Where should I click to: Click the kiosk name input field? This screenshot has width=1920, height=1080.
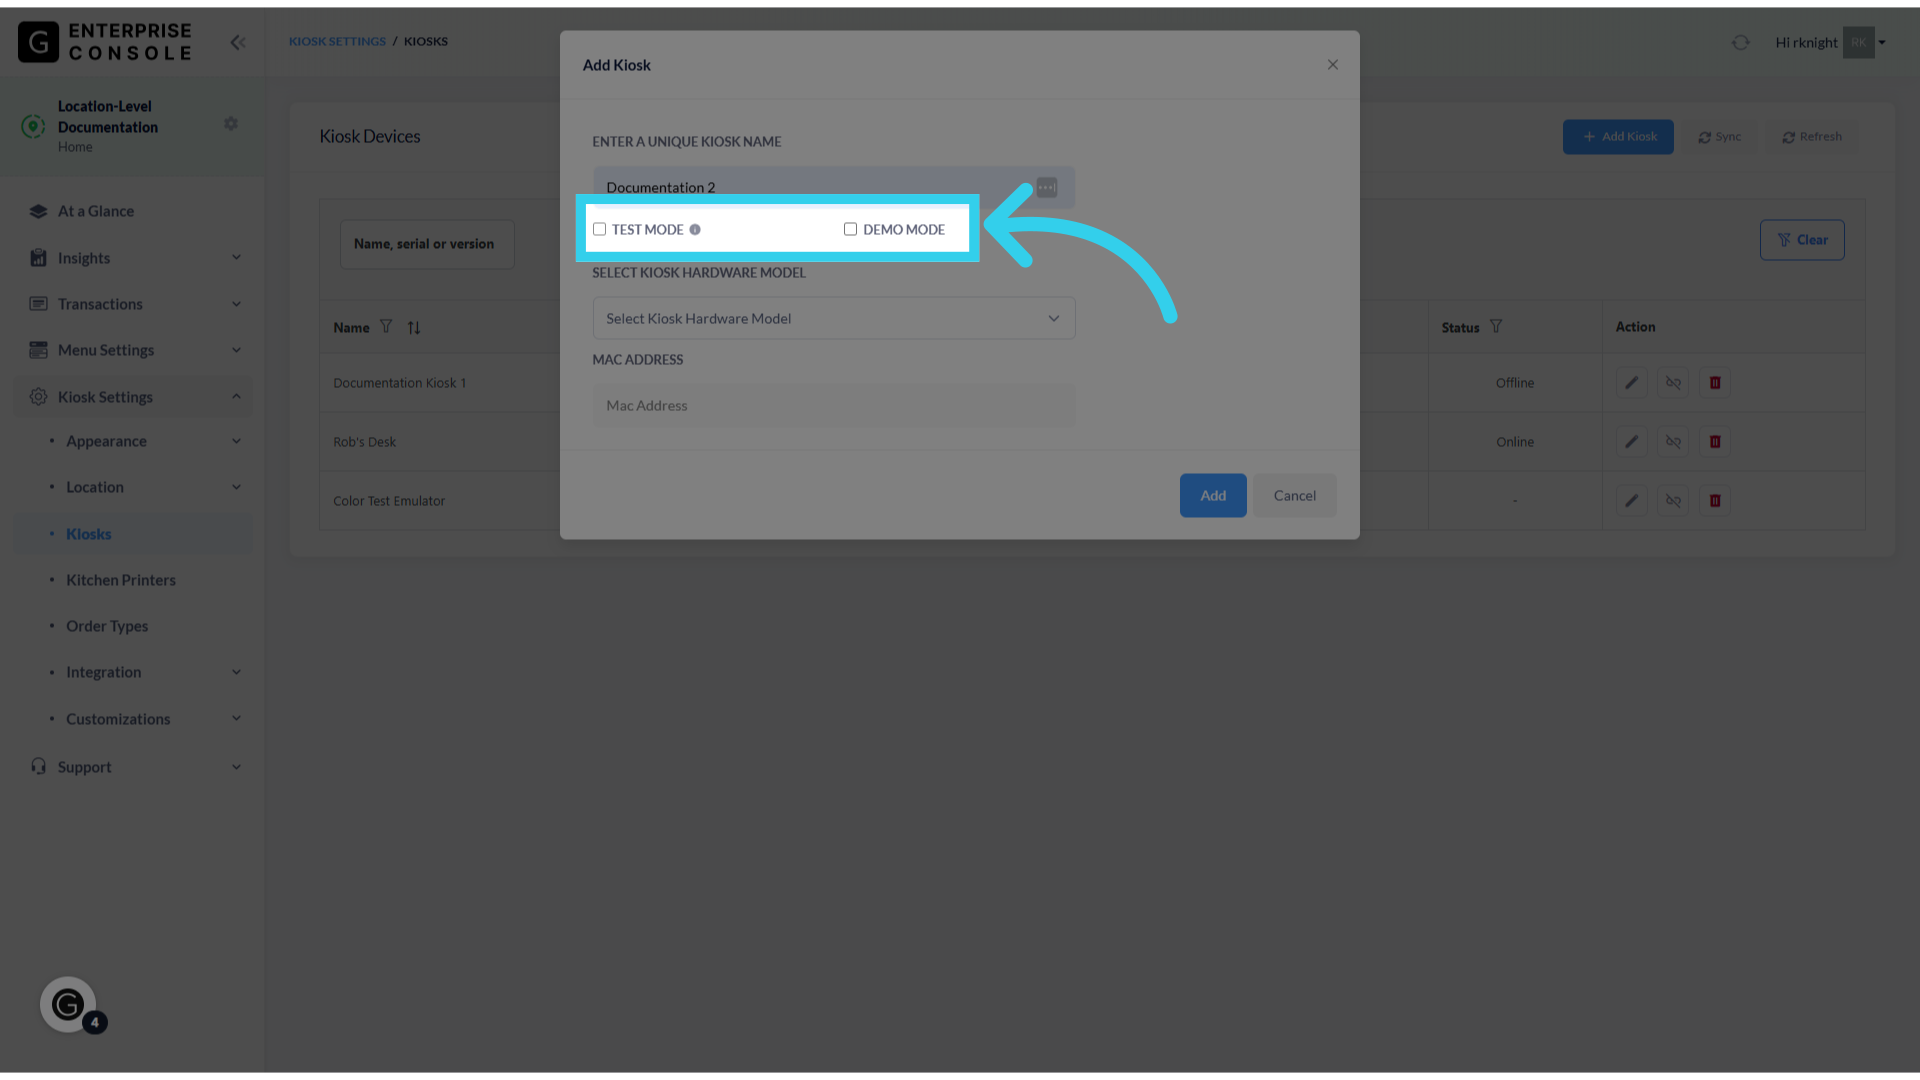pyautogui.click(x=833, y=187)
